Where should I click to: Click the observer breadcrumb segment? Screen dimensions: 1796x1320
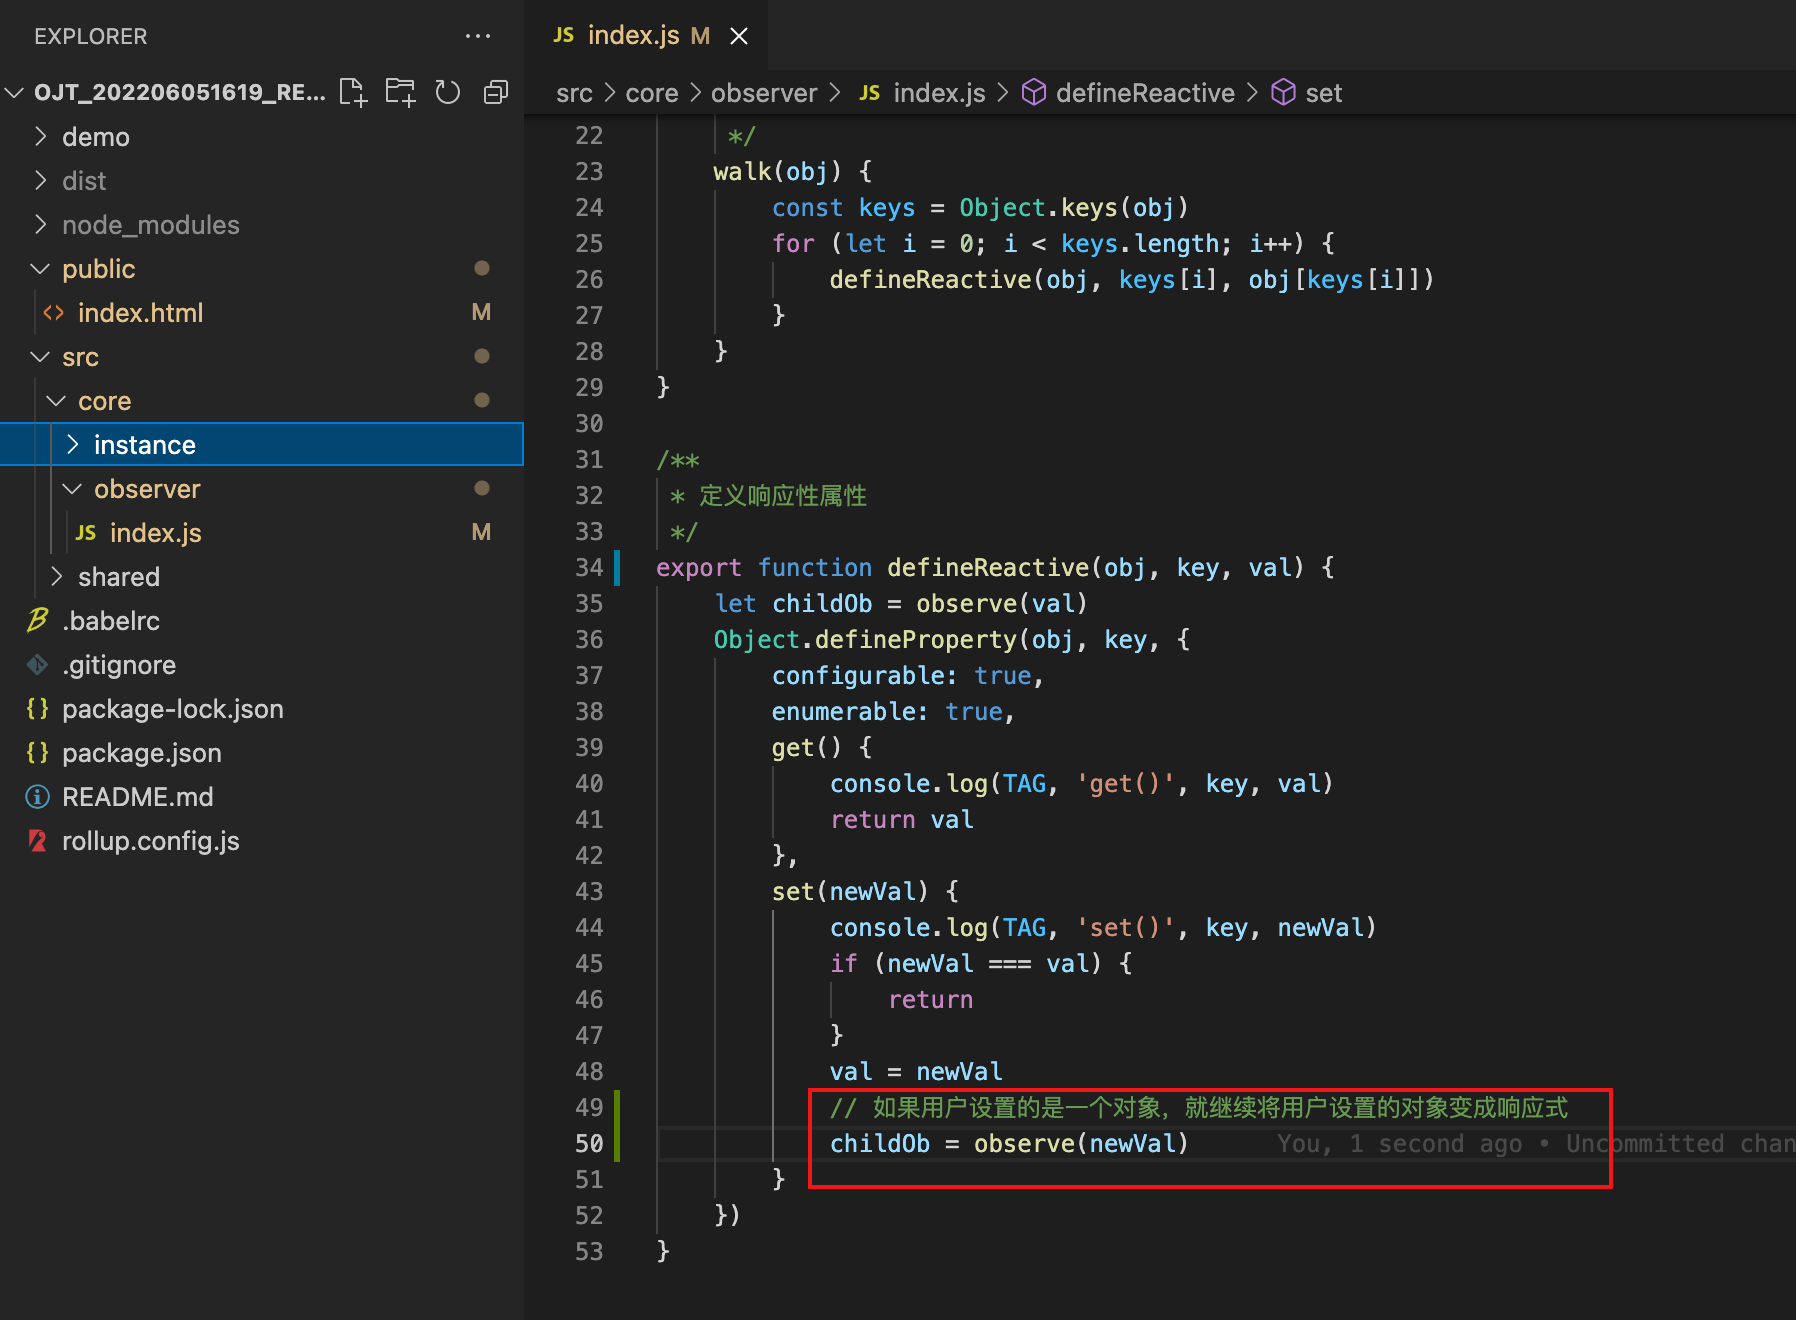[x=764, y=93]
